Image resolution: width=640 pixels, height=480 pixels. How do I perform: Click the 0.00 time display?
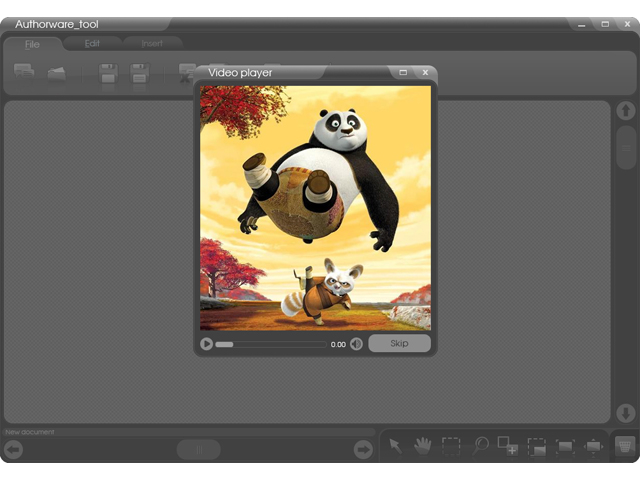pyautogui.click(x=338, y=344)
